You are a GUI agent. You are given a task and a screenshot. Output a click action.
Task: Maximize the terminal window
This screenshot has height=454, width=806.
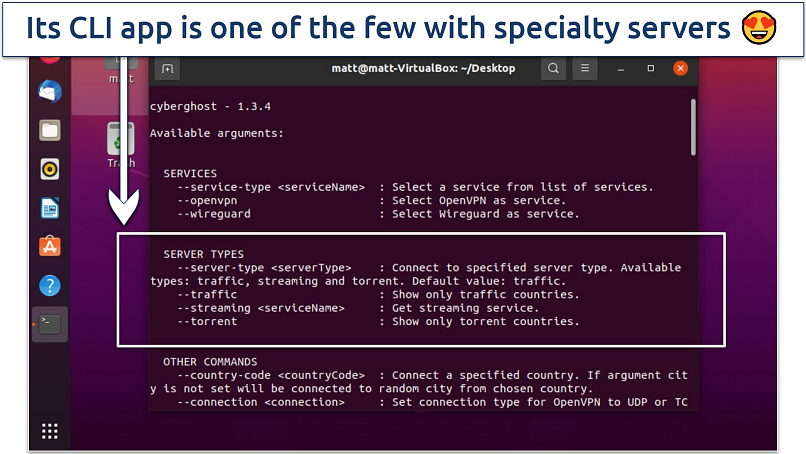coord(651,69)
